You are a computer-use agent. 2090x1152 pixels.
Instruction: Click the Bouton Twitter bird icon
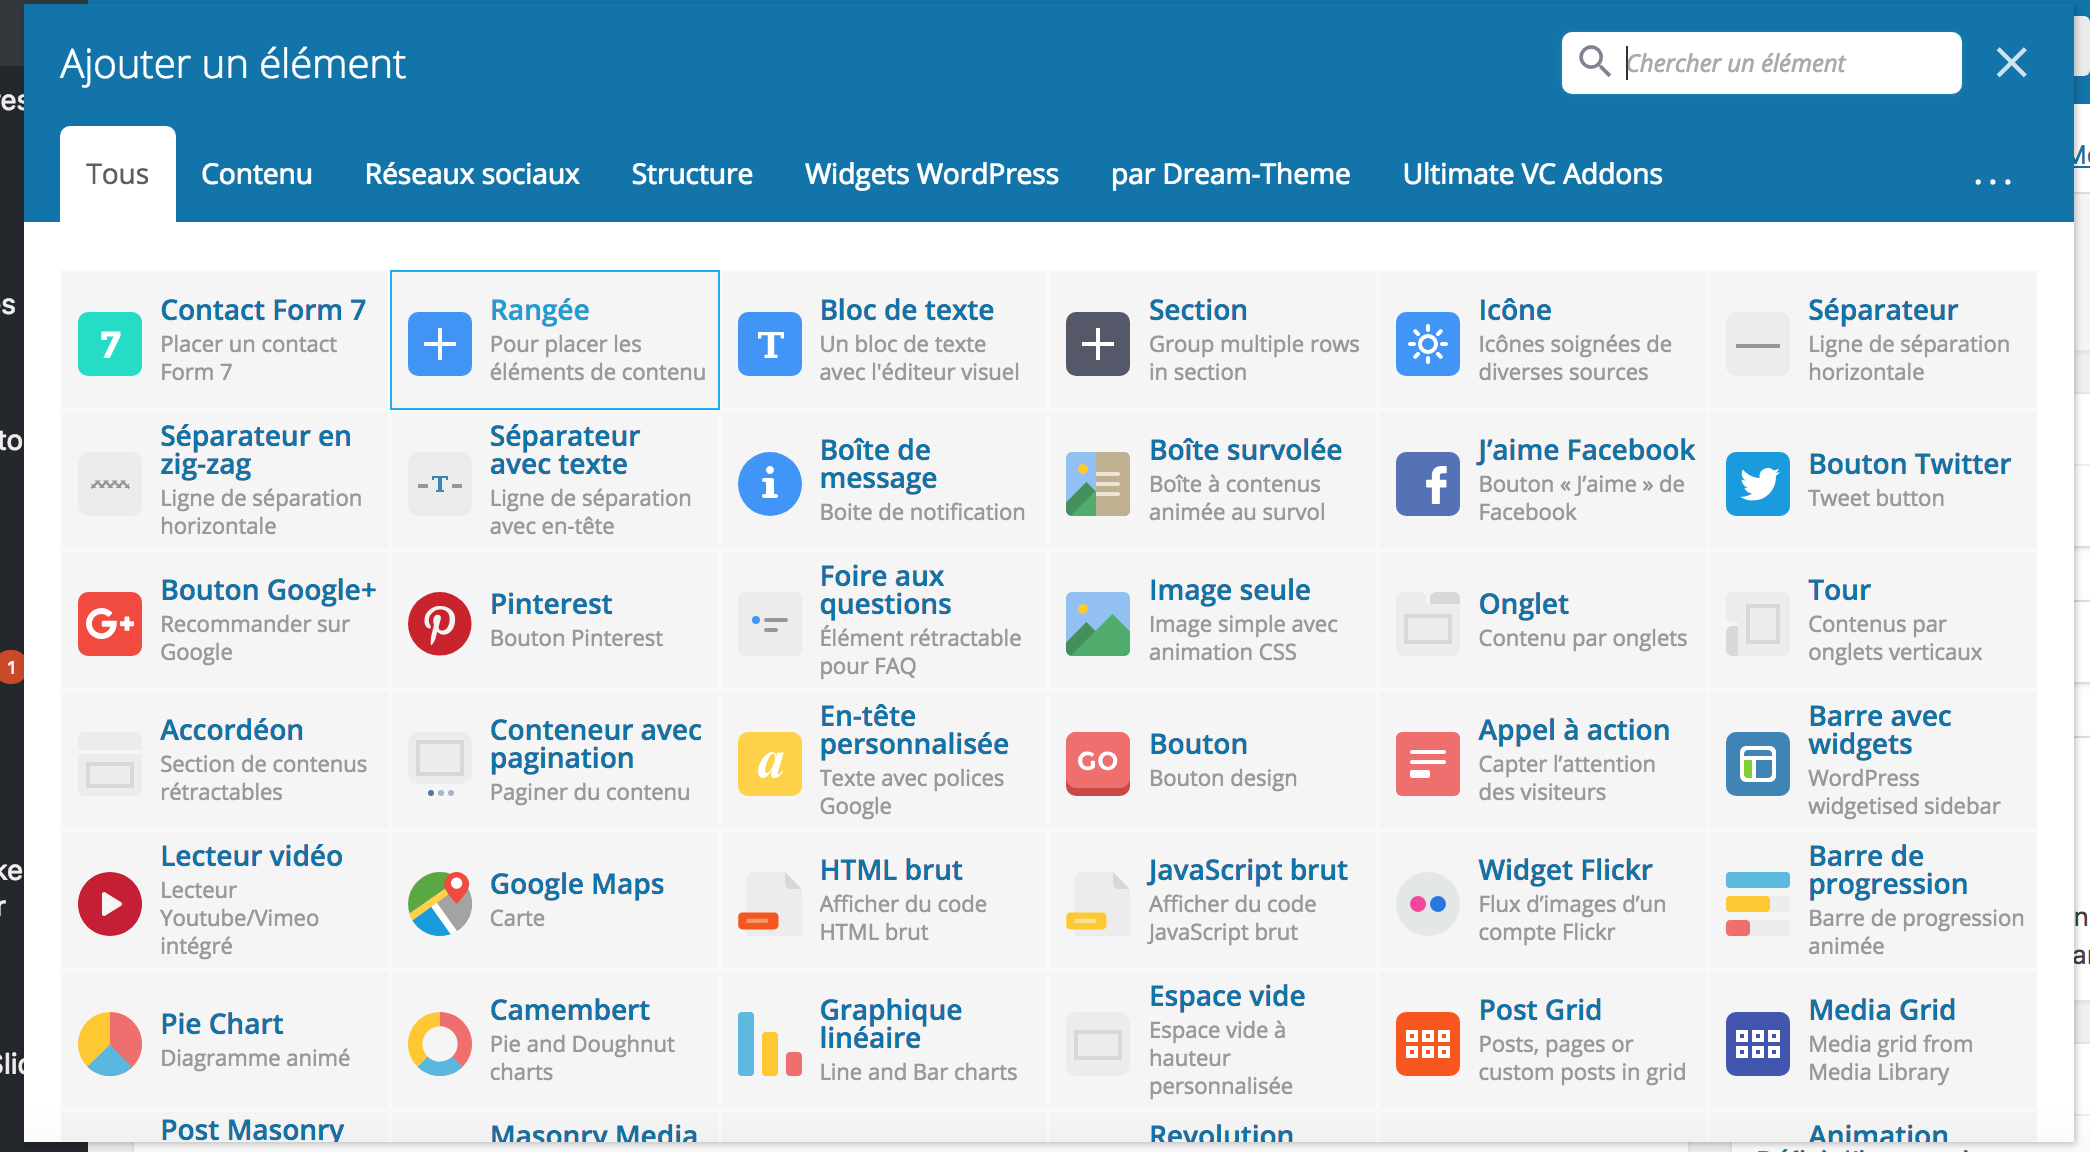tap(1757, 484)
